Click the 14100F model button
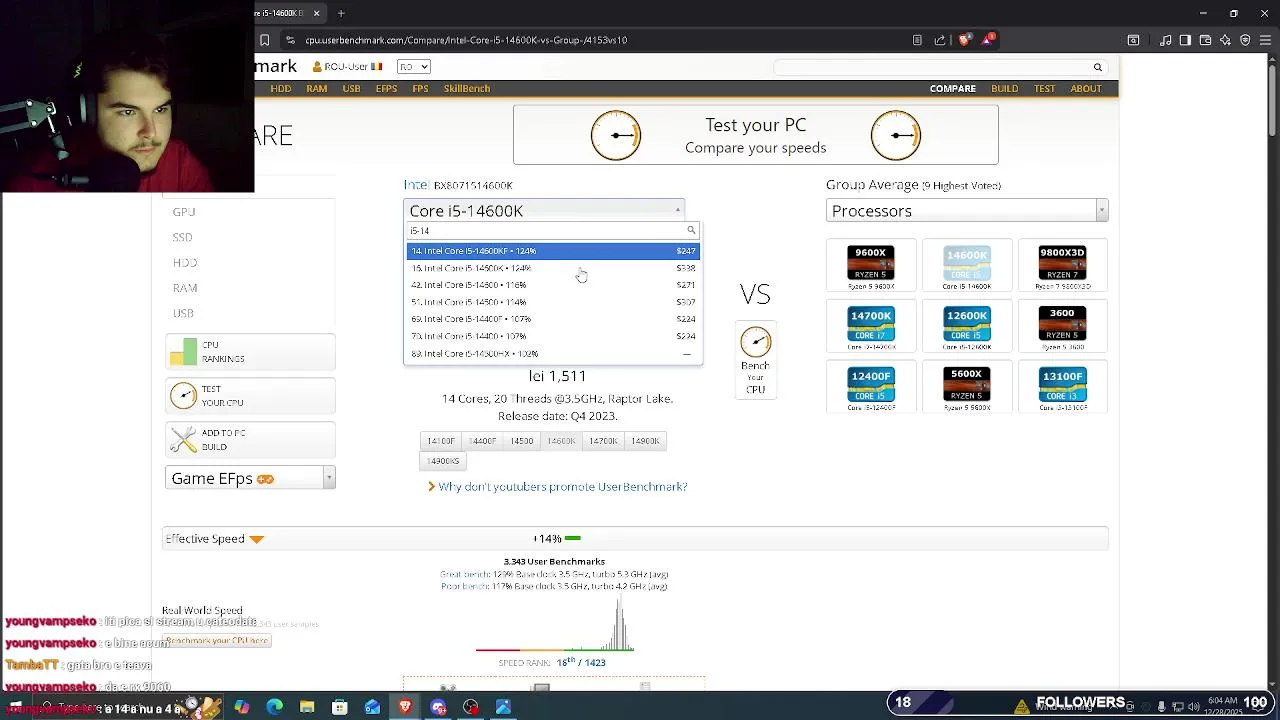This screenshot has width=1280, height=720. coord(441,441)
